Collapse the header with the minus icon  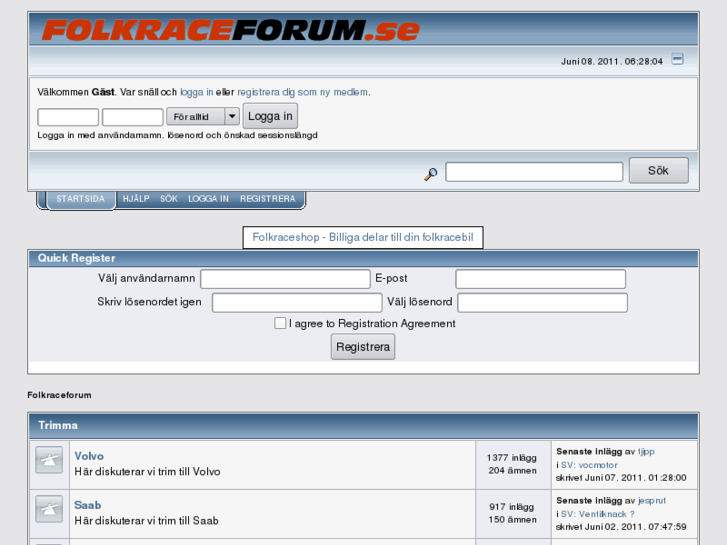click(x=677, y=59)
